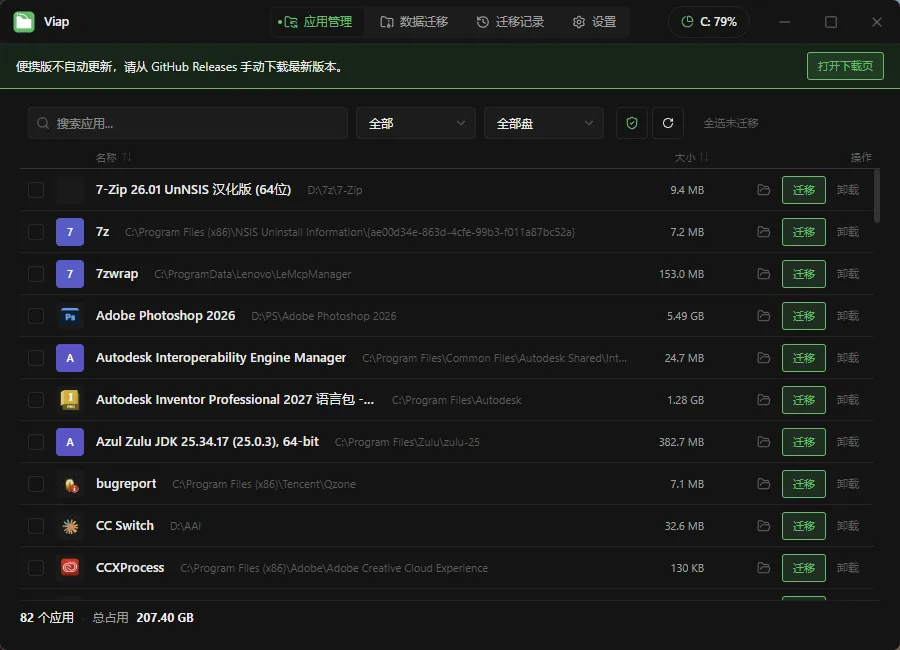This screenshot has height=650, width=900.
Task: Refresh the application list
Action: (668, 123)
